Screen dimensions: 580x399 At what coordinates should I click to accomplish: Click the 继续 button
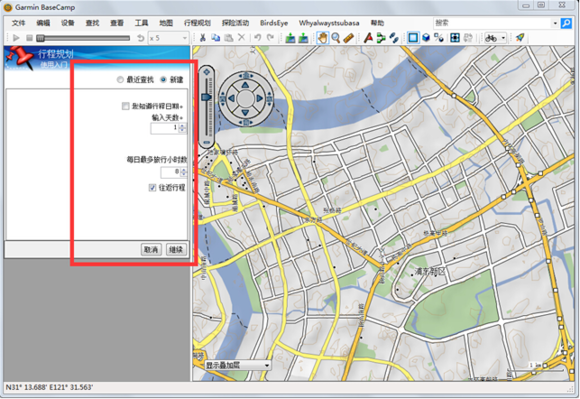tap(176, 250)
